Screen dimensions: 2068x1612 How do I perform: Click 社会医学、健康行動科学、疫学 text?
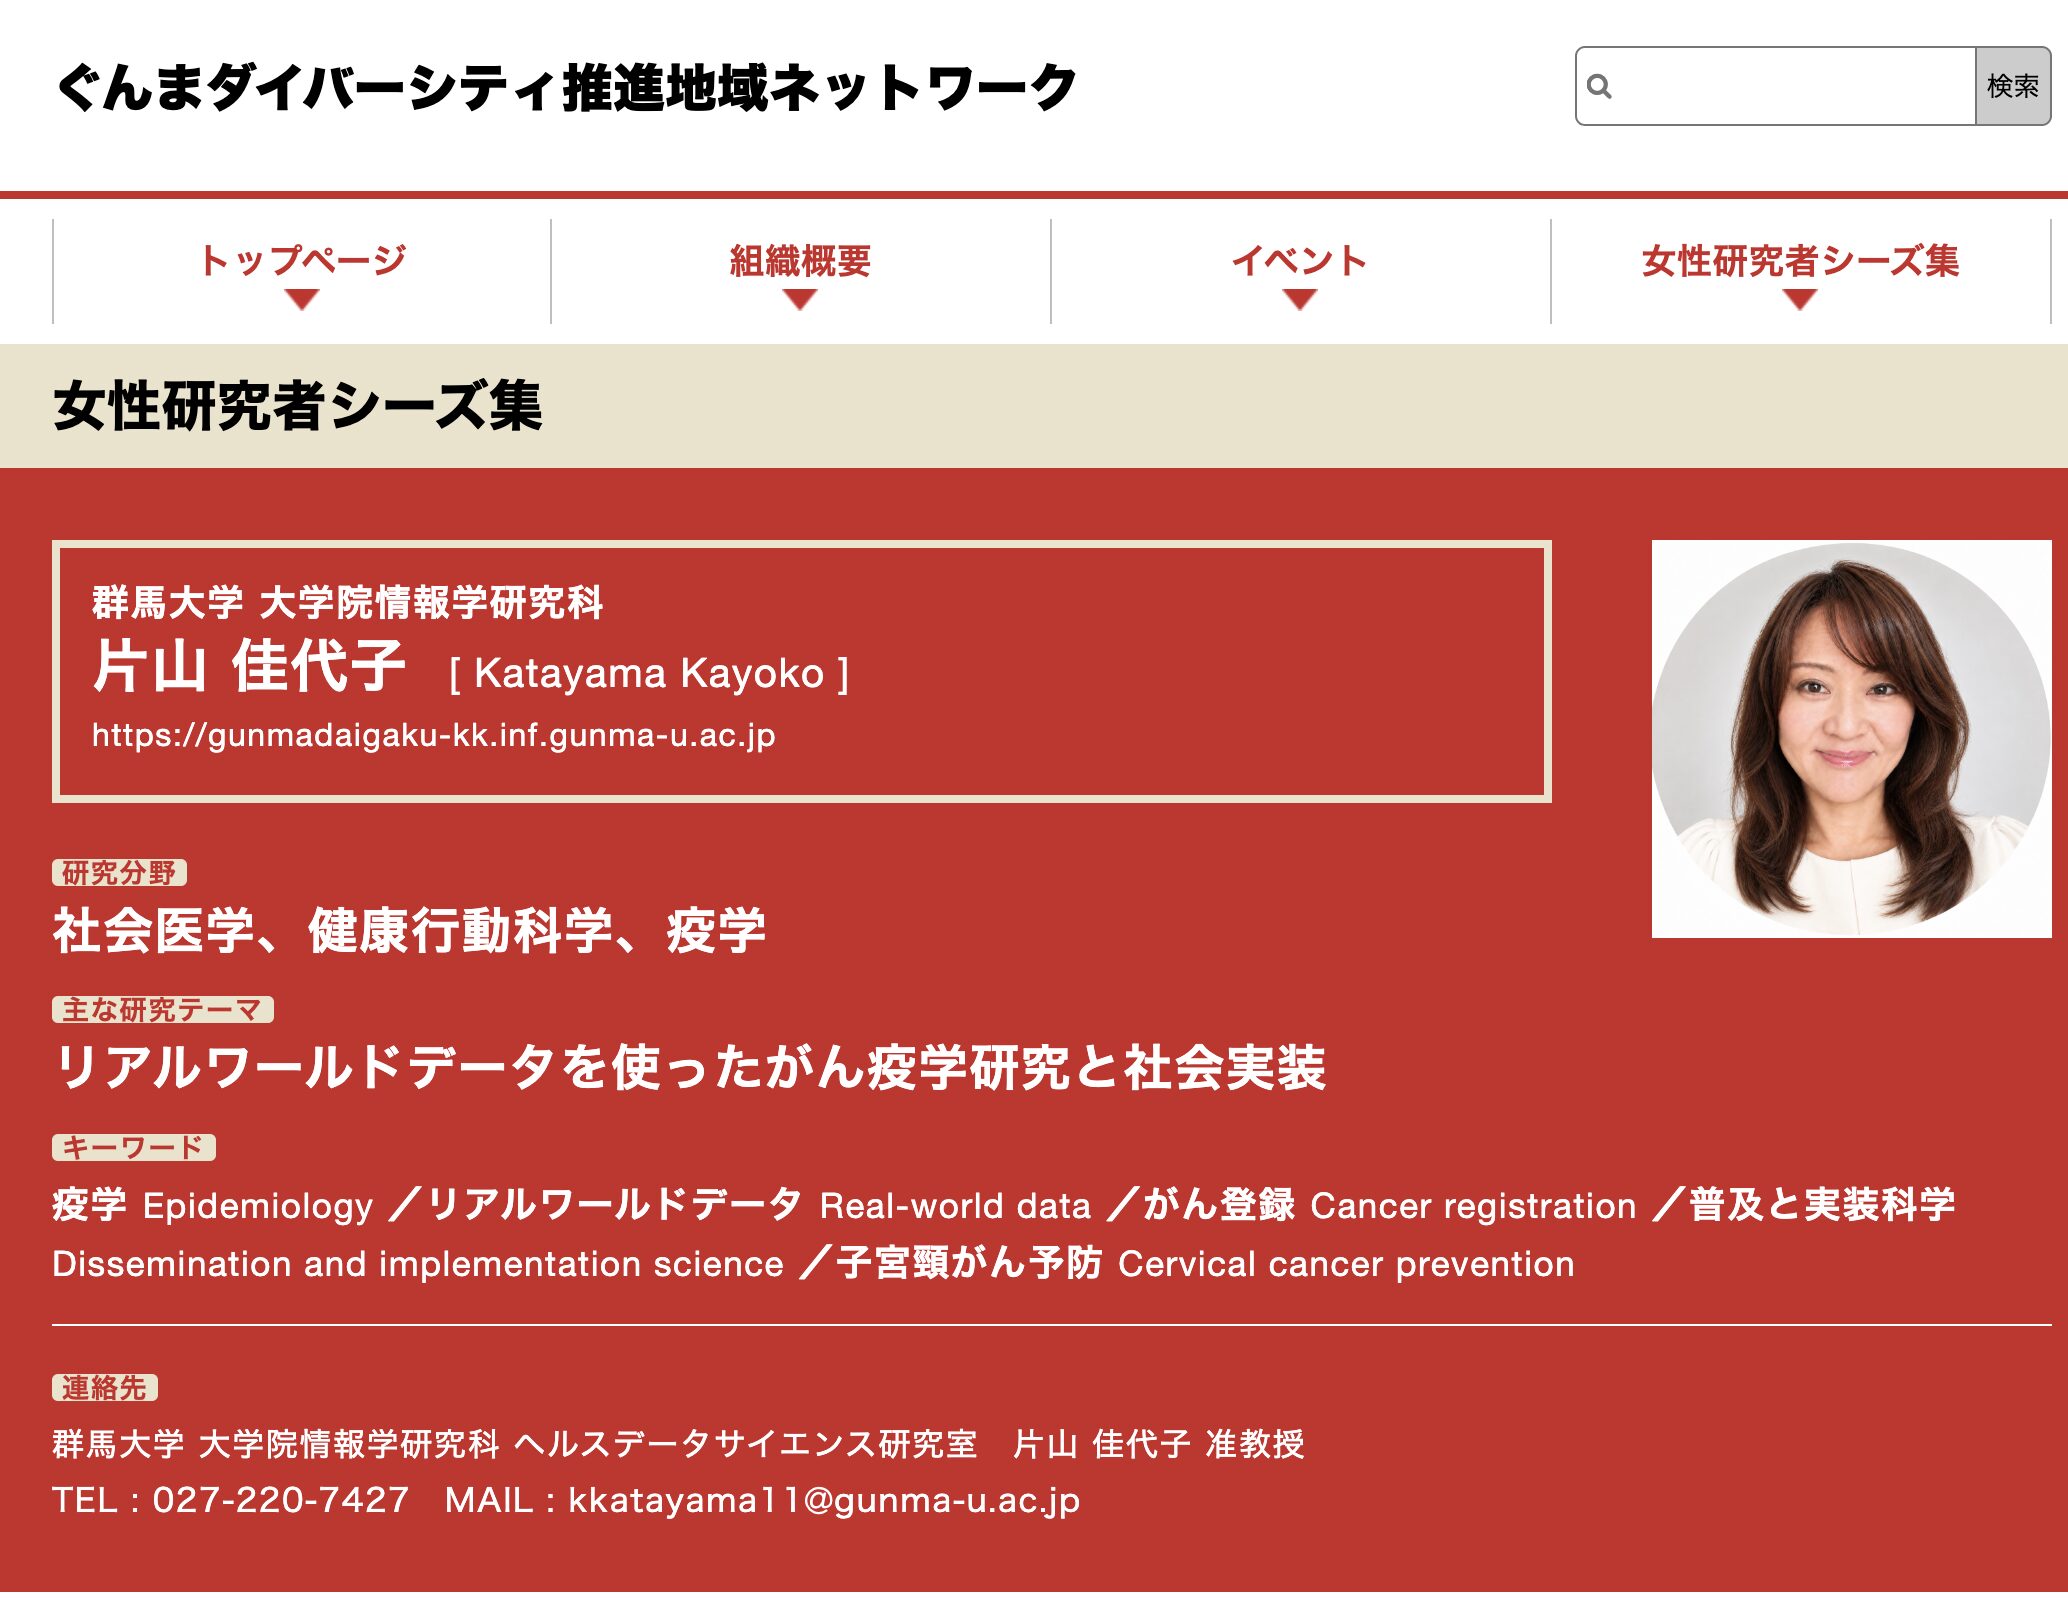[x=409, y=931]
